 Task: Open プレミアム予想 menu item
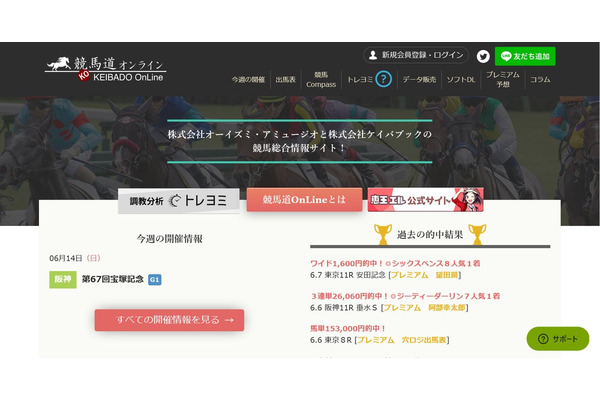[x=502, y=79]
